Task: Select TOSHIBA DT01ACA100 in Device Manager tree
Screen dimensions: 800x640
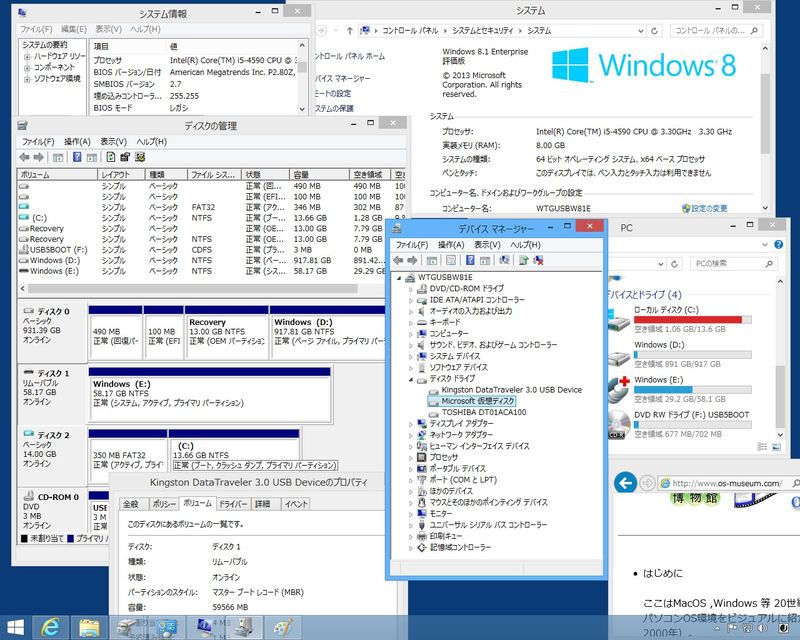Action: [x=484, y=412]
